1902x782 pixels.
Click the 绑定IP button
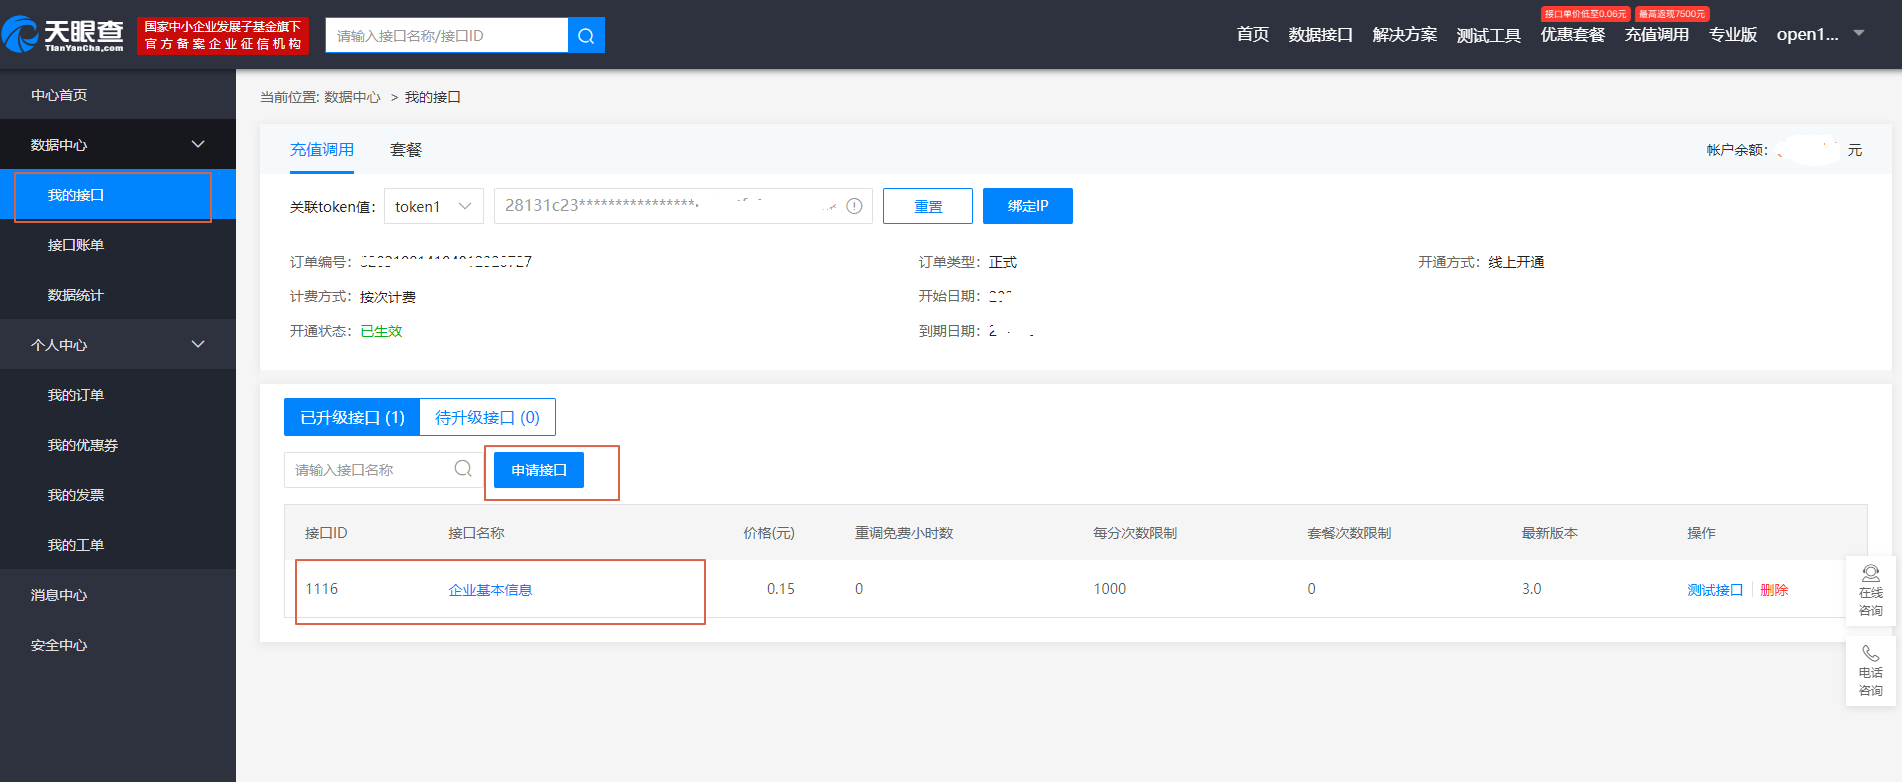1028,206
